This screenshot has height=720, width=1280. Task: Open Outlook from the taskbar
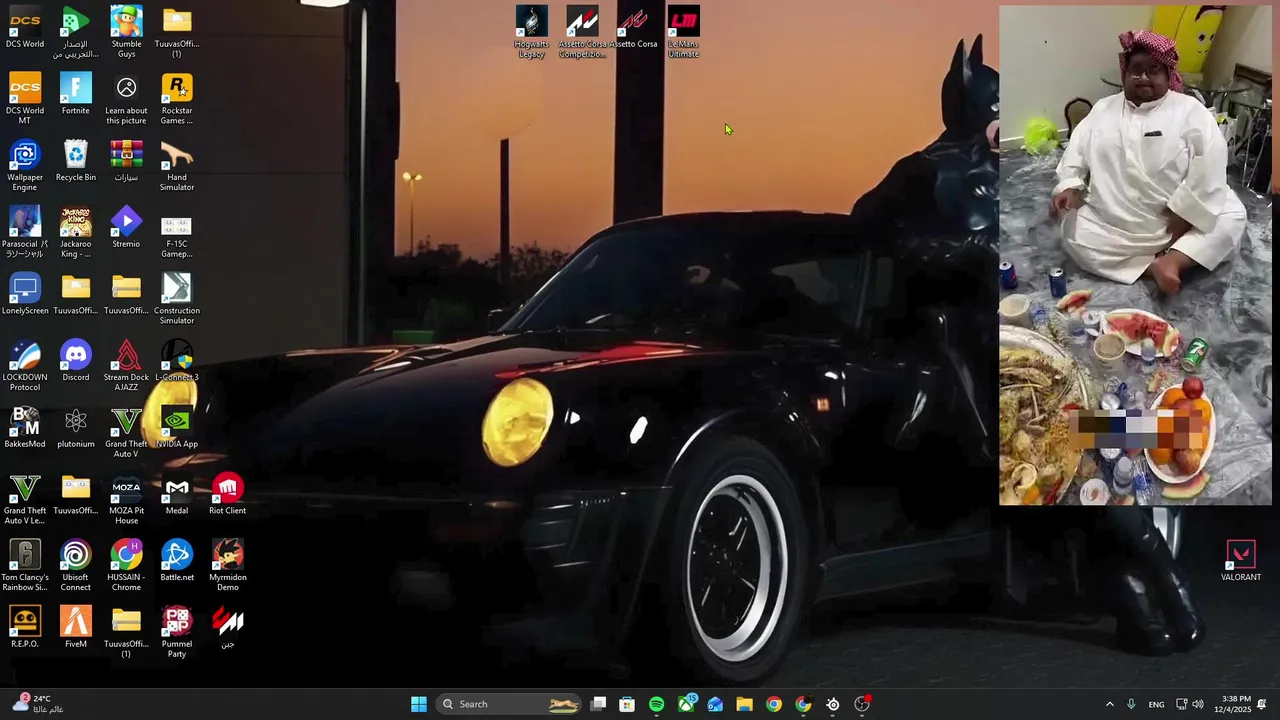point(715,704)
